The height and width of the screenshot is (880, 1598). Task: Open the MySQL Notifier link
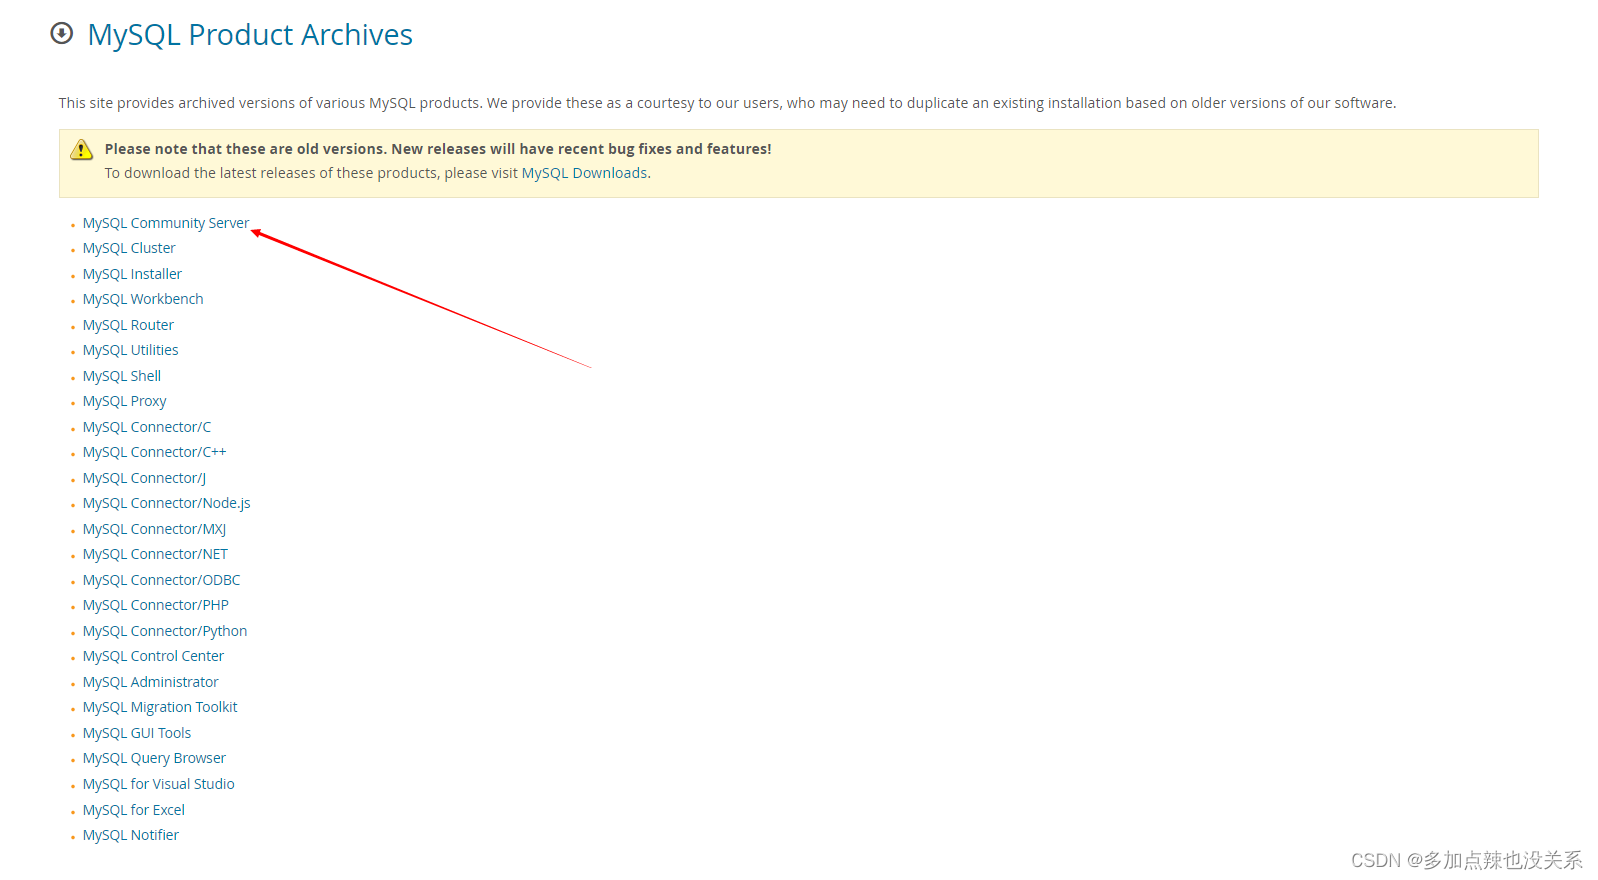(131, 835)
